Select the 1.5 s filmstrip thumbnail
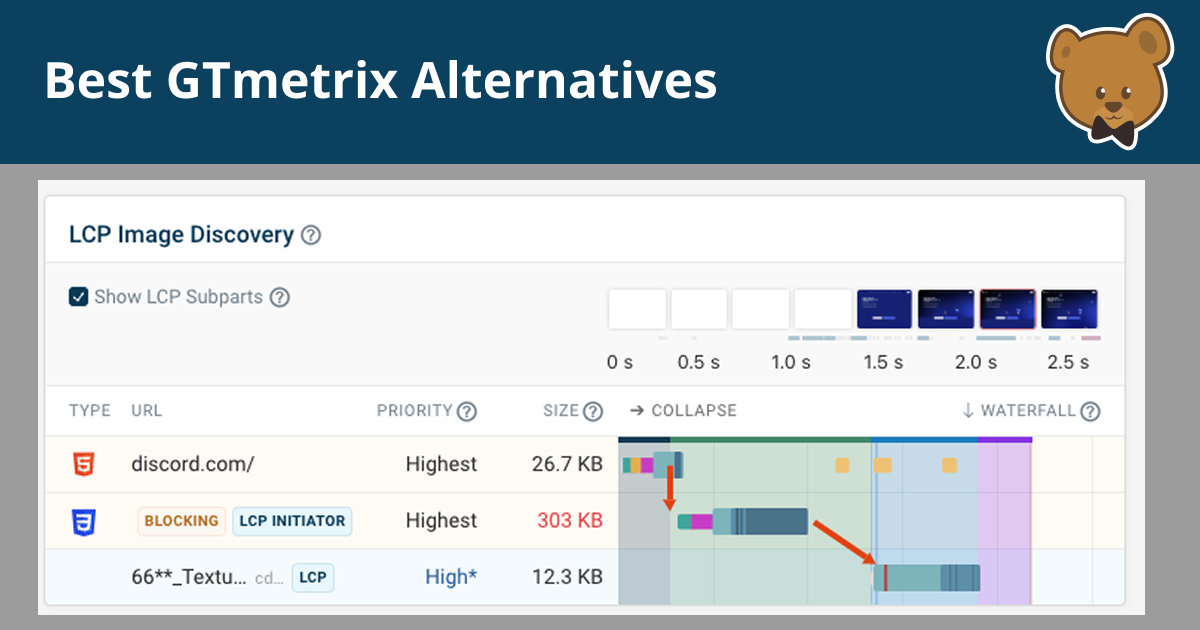Image resolution: width=1200 pixels, height=630 pixels. coord(883,308)
